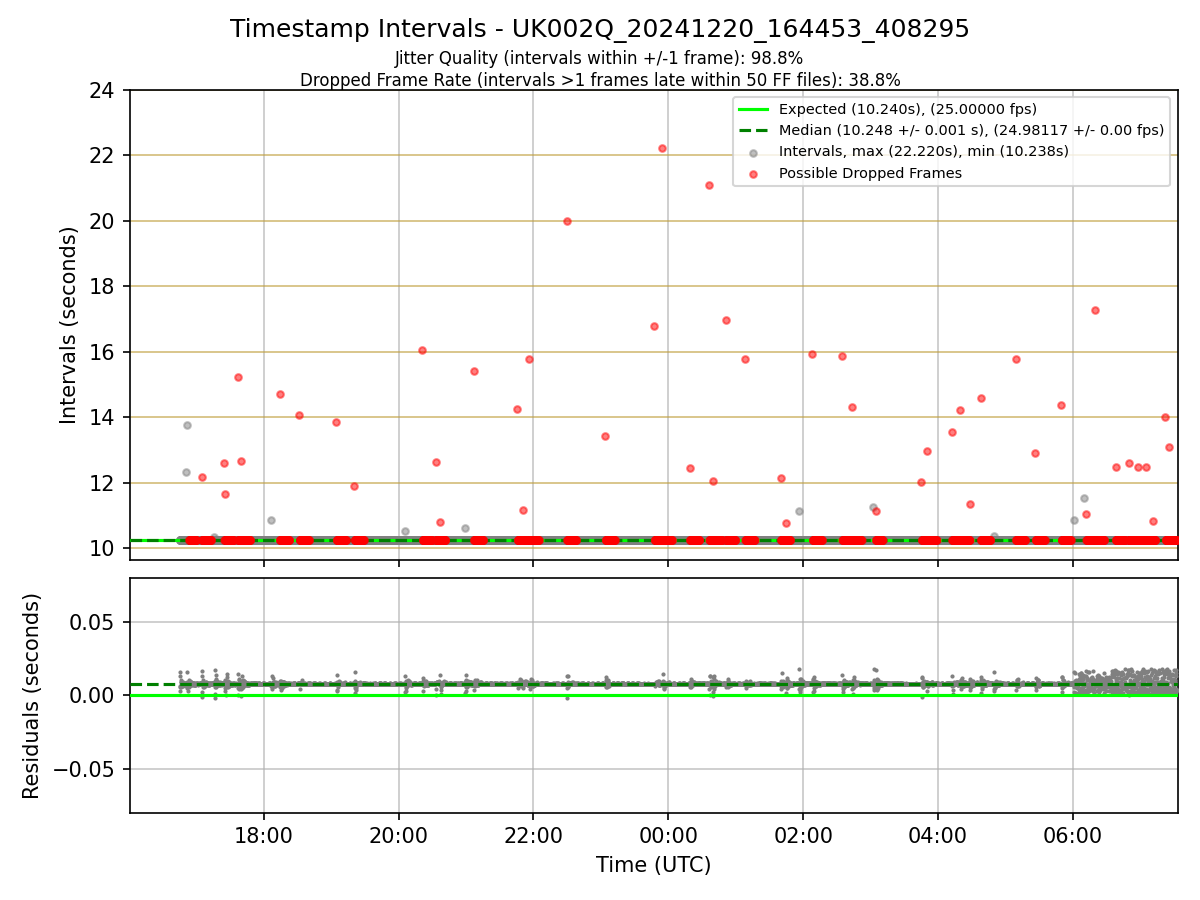Click the "Intervals (seconds)" y-axis label

68,324
